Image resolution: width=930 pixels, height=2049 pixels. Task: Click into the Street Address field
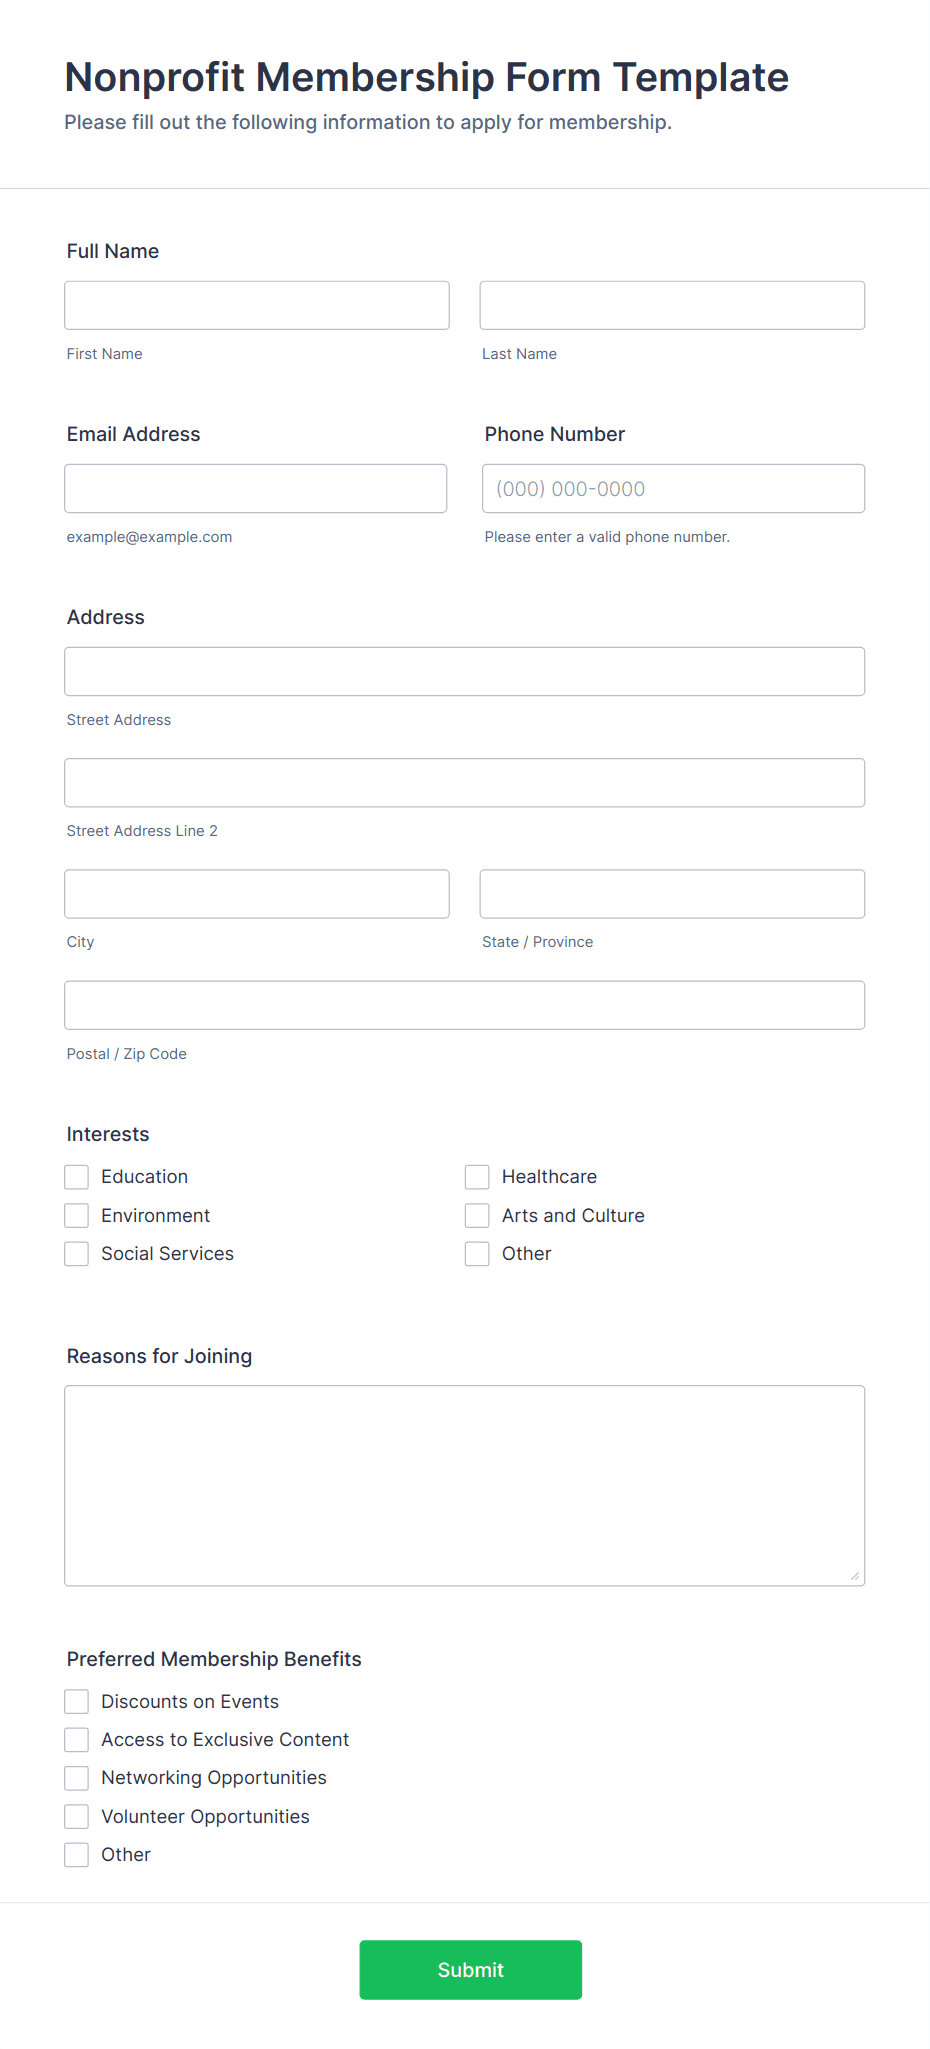tap(464, 671)
